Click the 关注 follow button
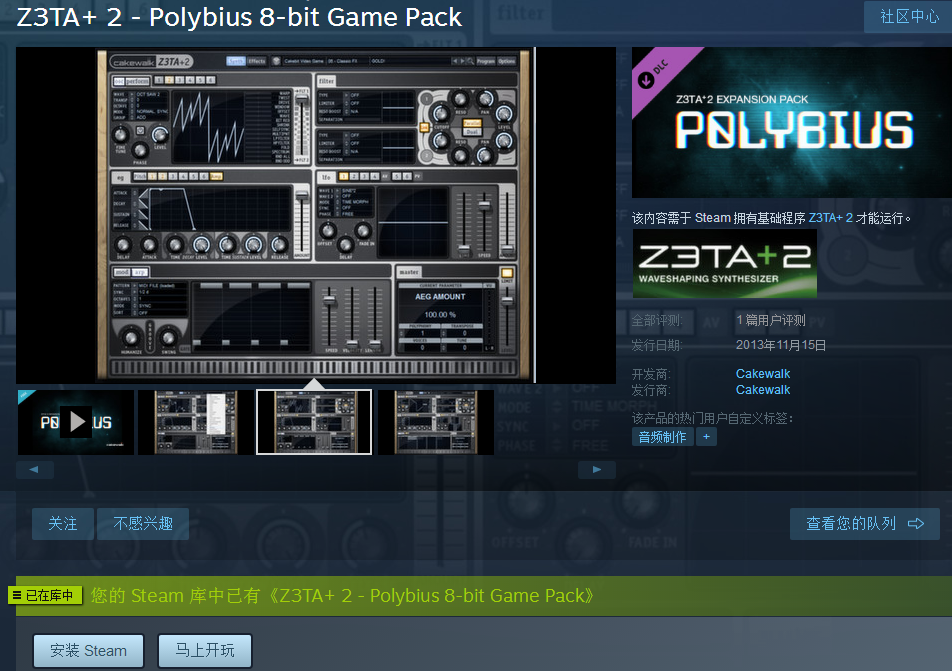 63,524
